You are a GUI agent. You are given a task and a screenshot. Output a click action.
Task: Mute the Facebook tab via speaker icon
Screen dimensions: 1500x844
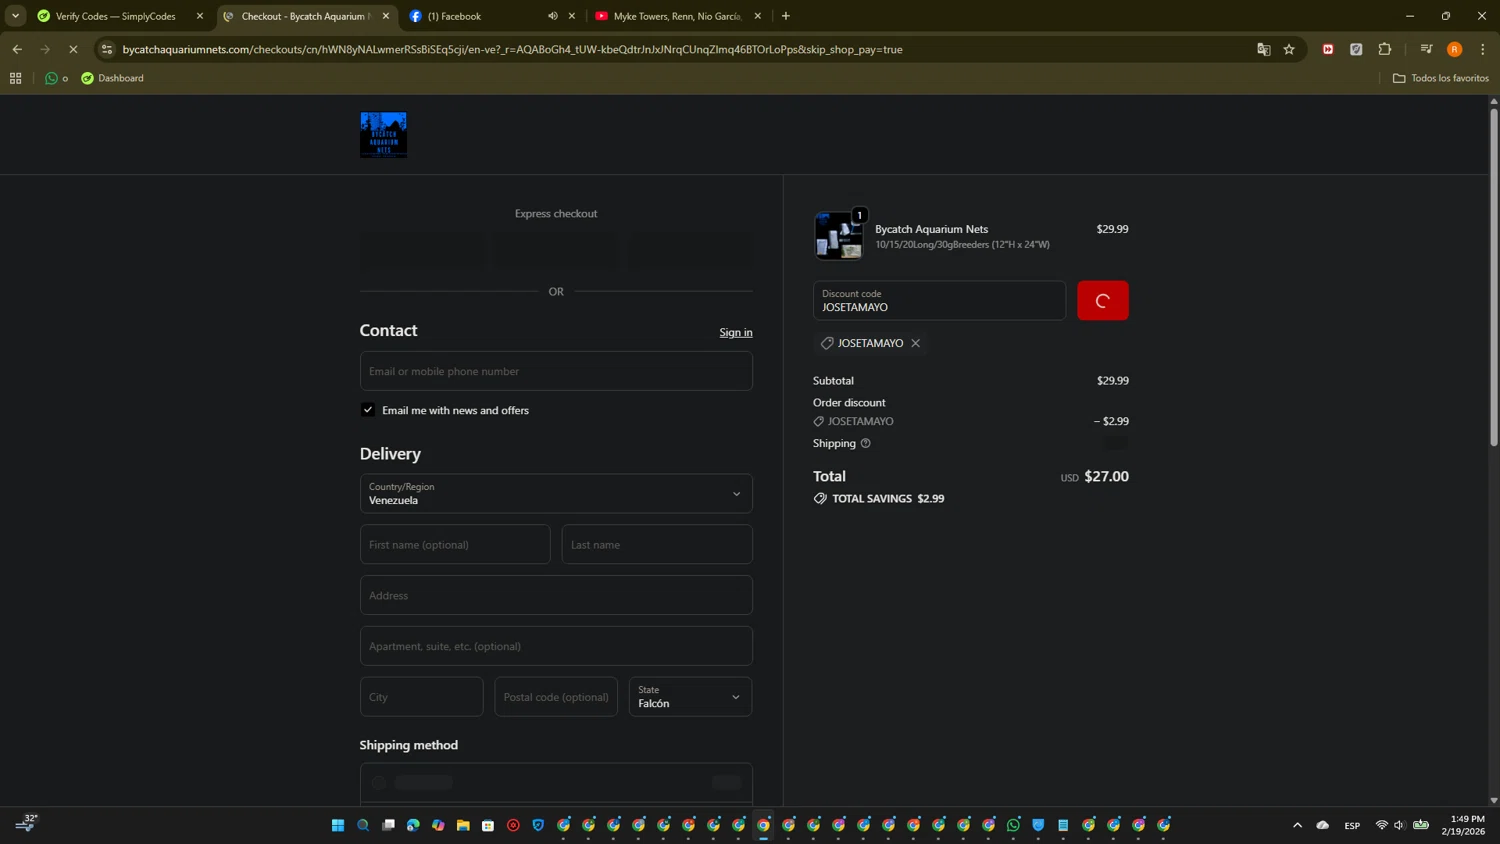click(552, 16)
